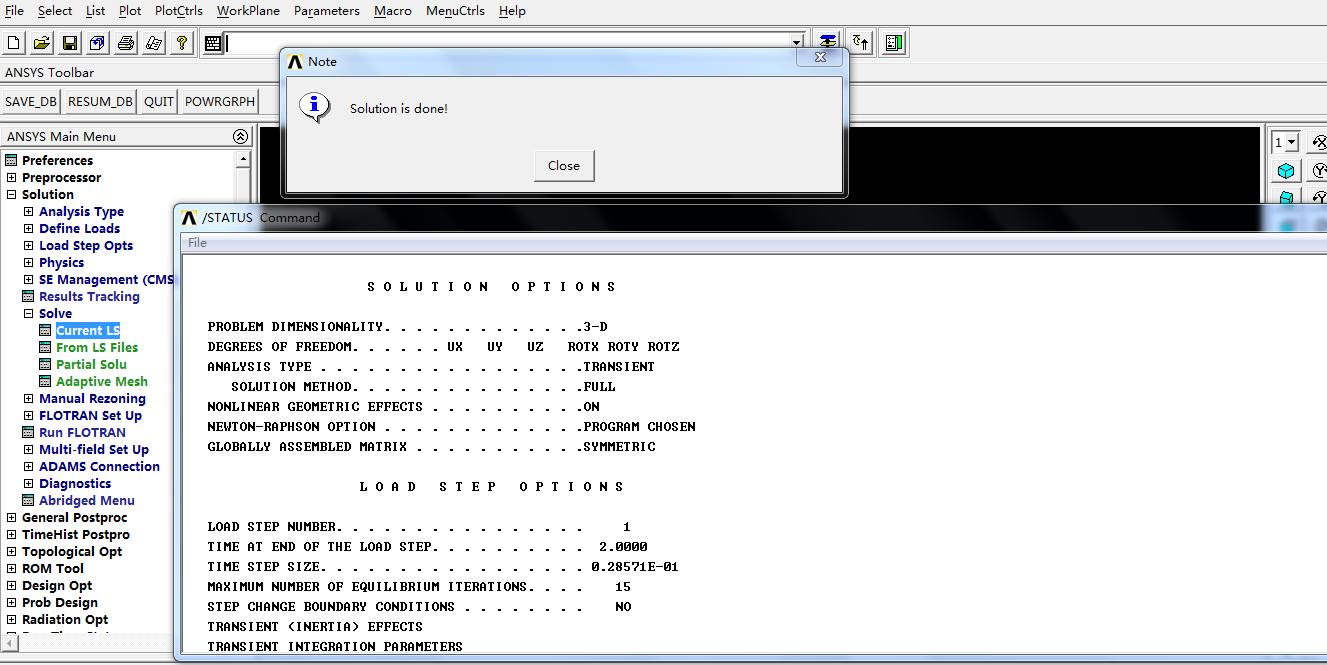Viewport: 1327px width, 665px height.
Task: Expand the TimeHist Postpro node
Action: click(11, 534)
